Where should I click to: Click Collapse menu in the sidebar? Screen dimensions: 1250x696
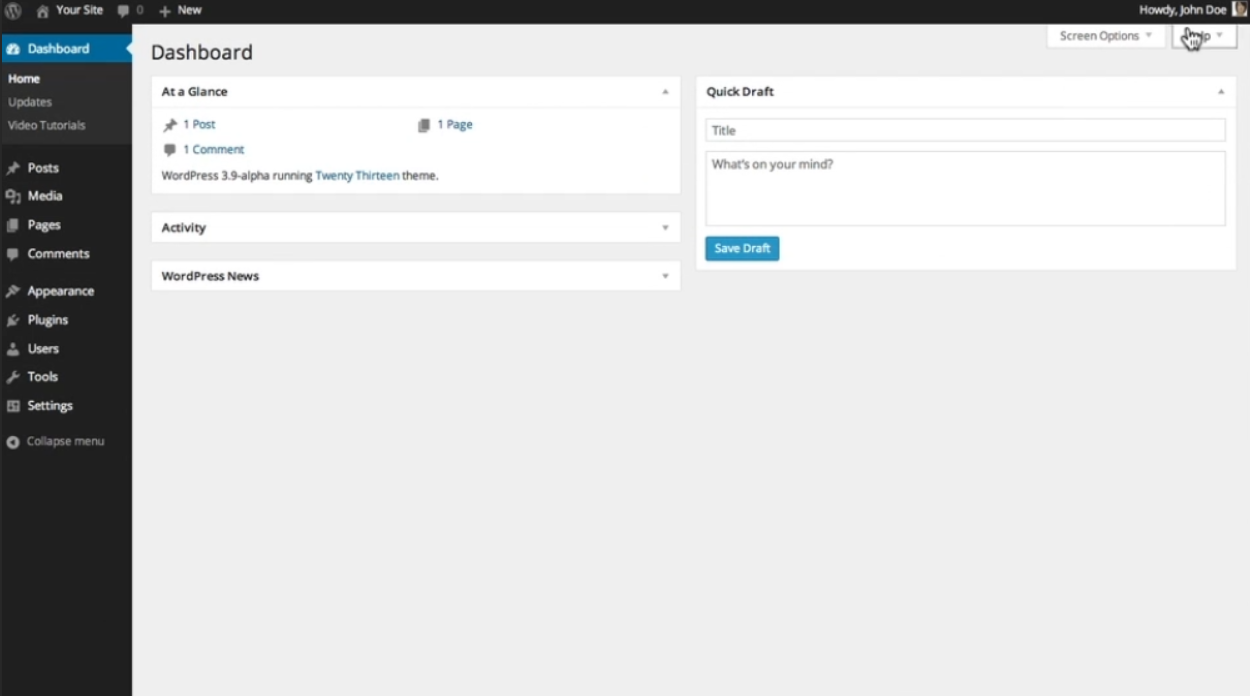(x=65, y=442)
